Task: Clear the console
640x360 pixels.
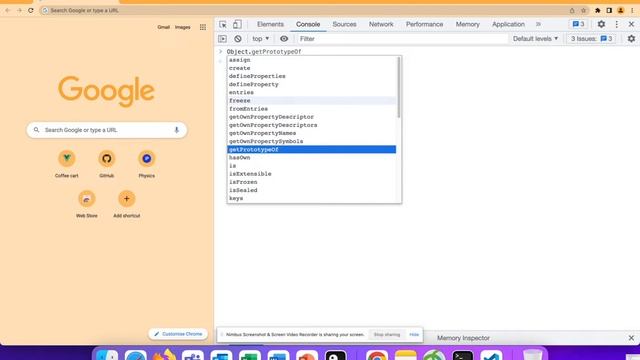Action: [x=238, y=39]
